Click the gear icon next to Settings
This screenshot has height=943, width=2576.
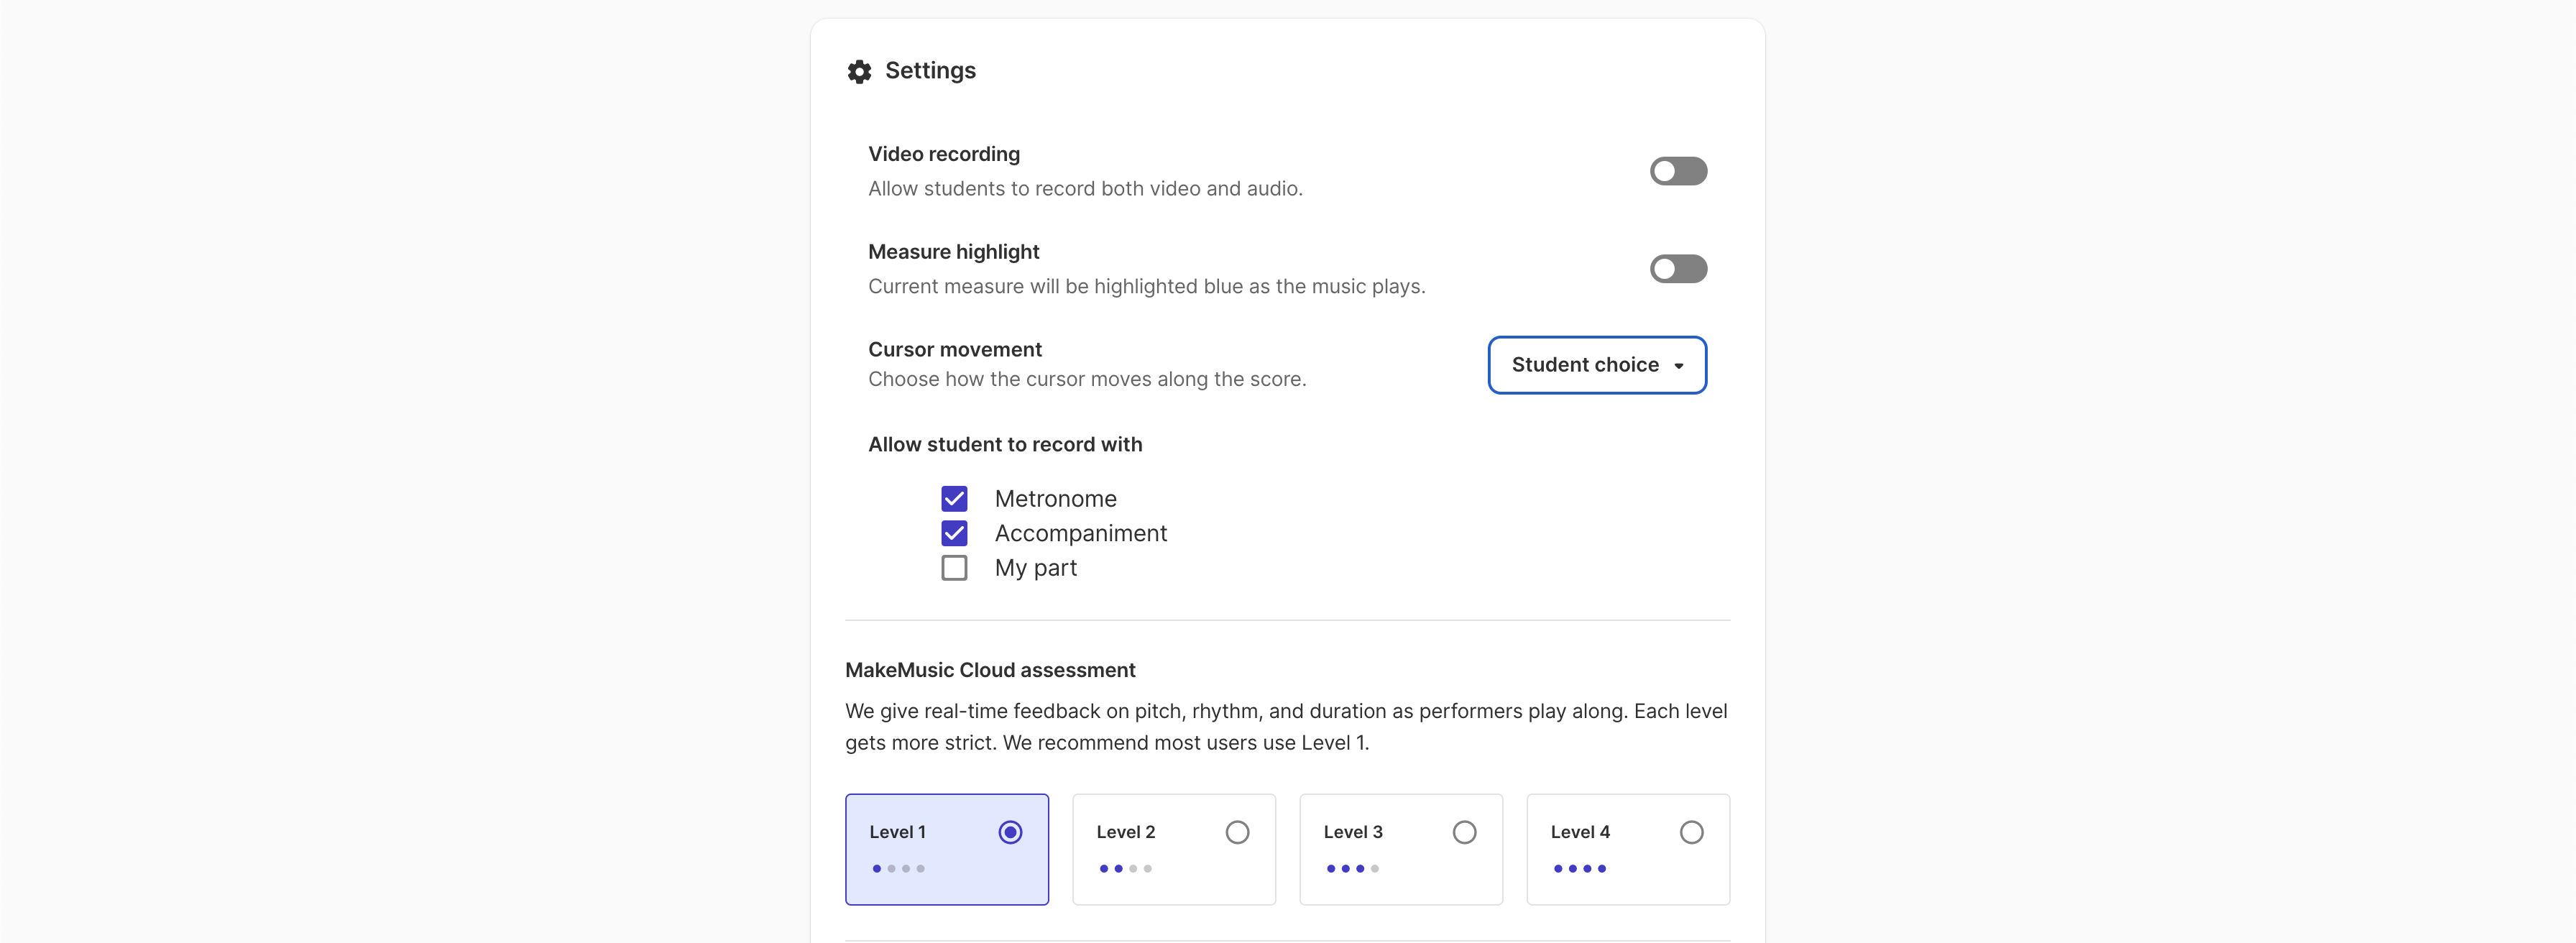(859, 70)
